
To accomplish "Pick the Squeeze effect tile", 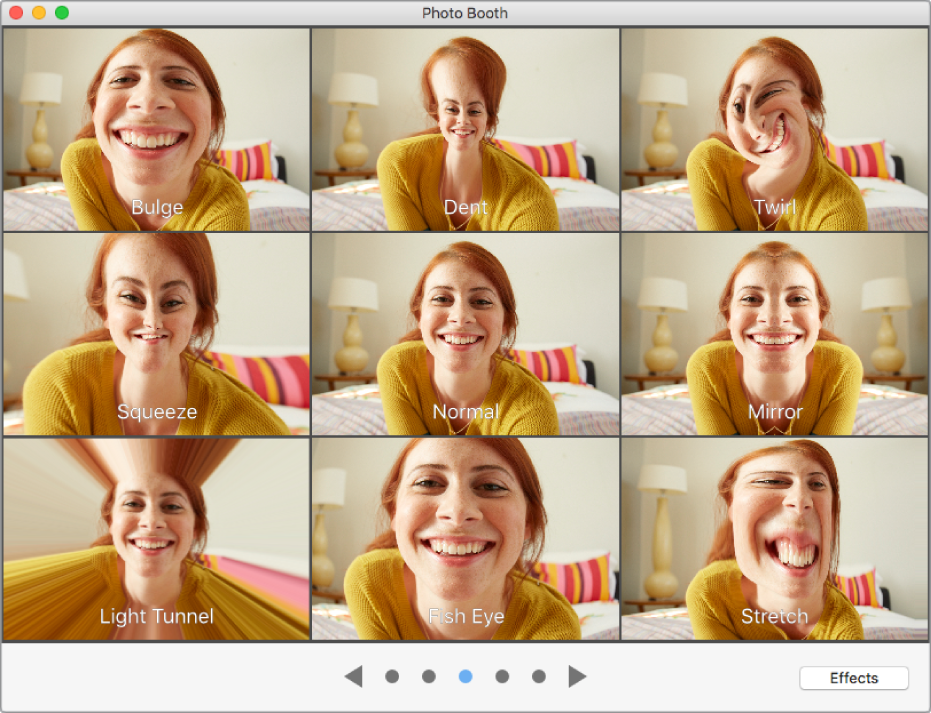I will pos(156,334).
